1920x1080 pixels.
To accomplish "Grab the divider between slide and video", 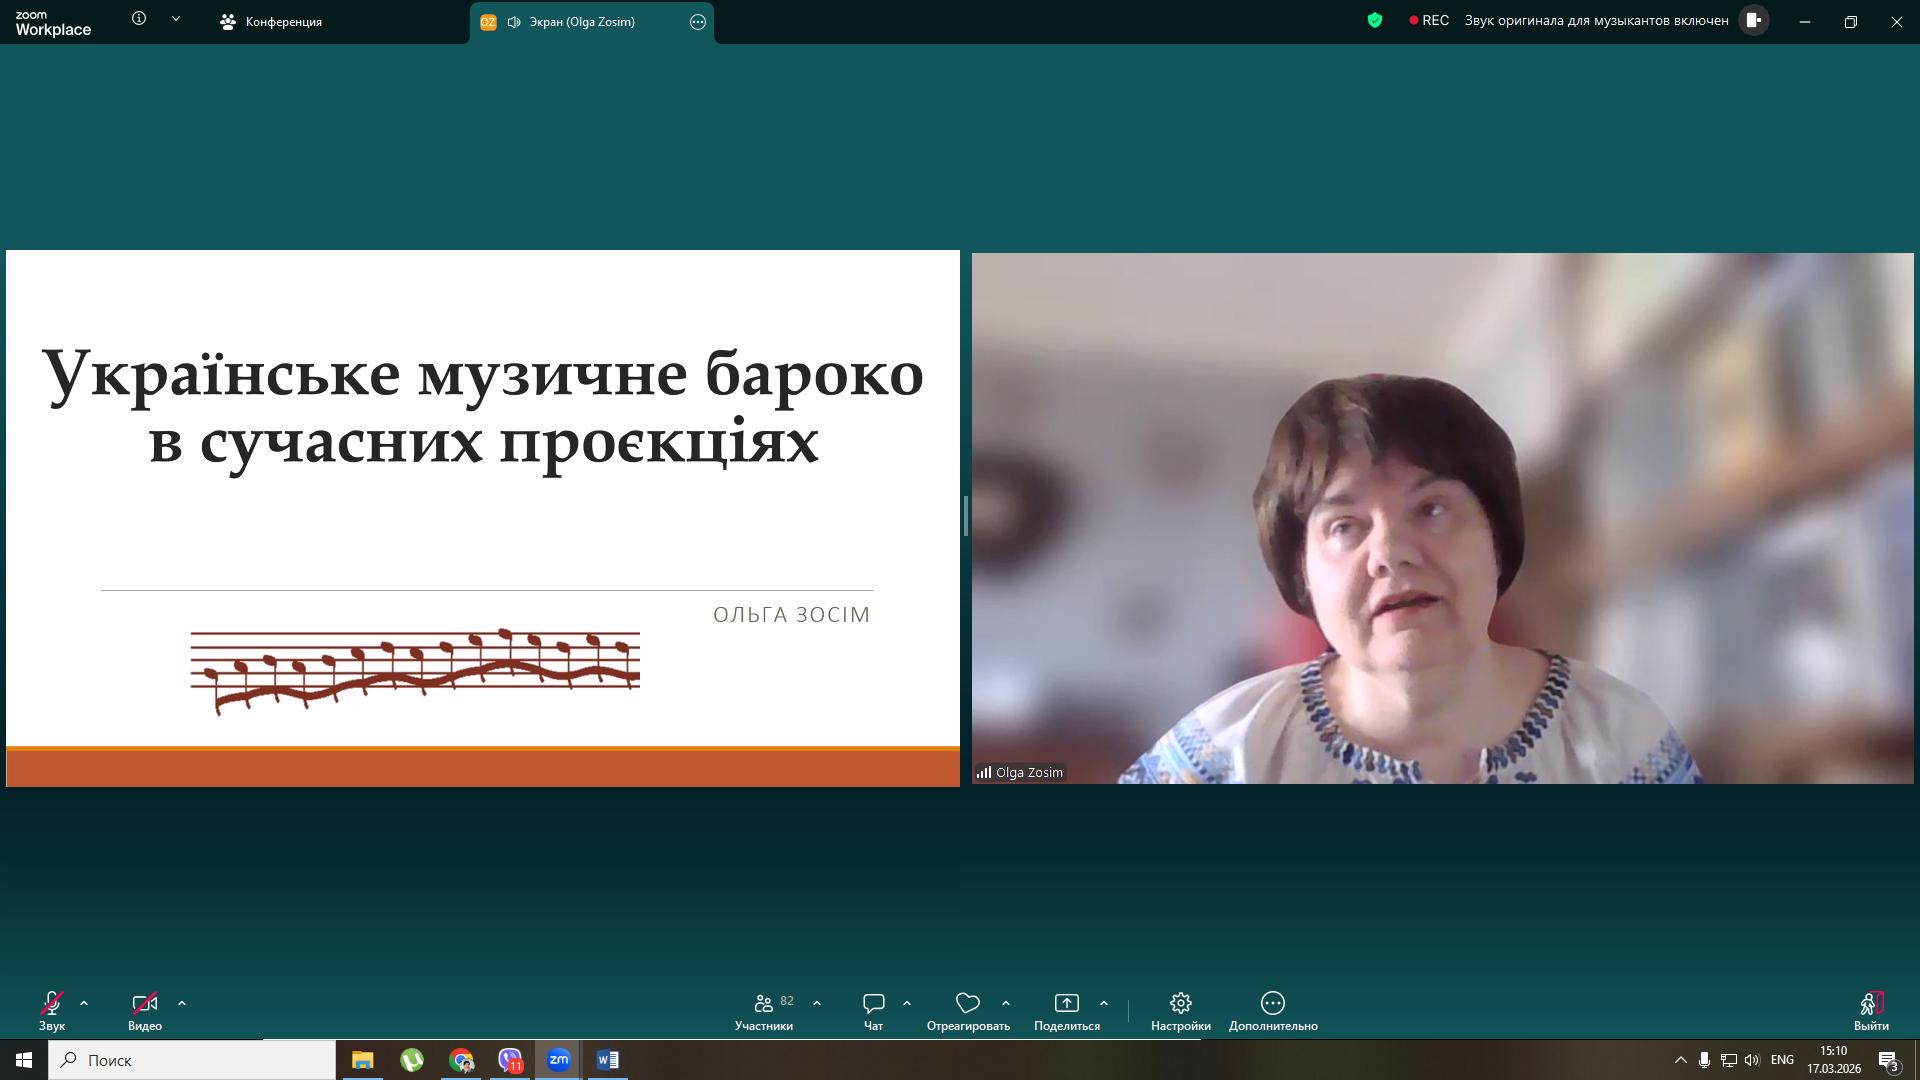I will click(x=965, y=516).
